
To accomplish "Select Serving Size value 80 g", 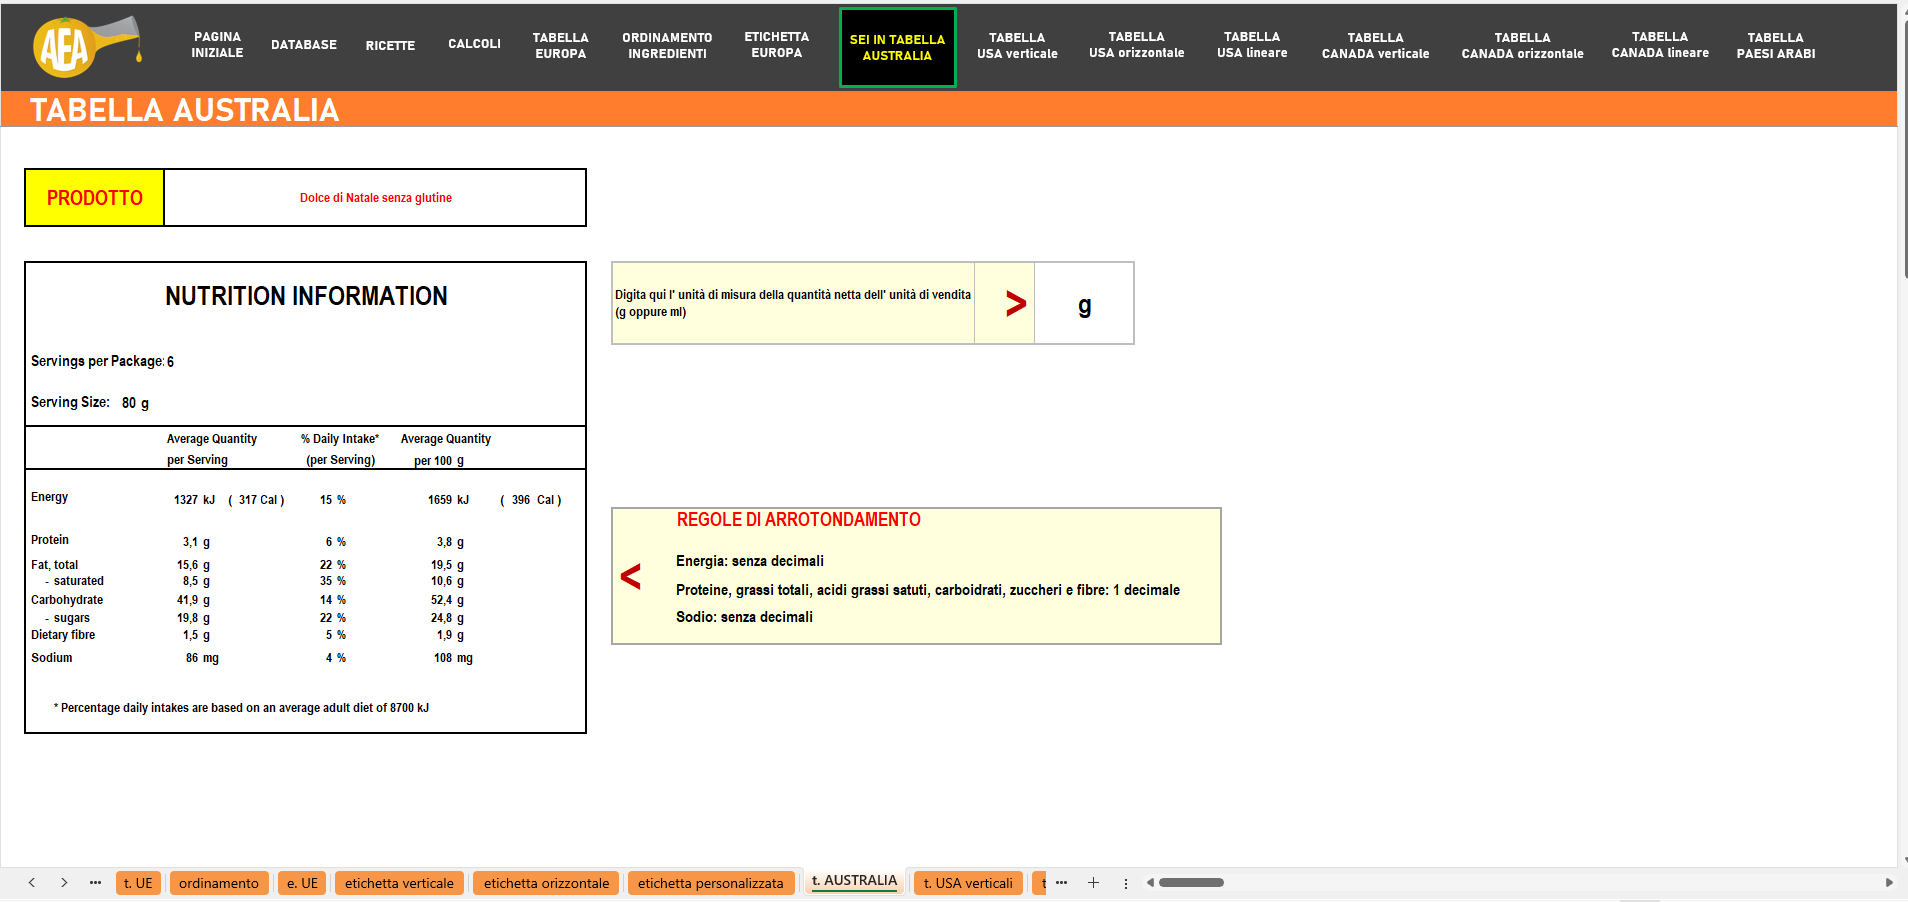I will 135,403.
